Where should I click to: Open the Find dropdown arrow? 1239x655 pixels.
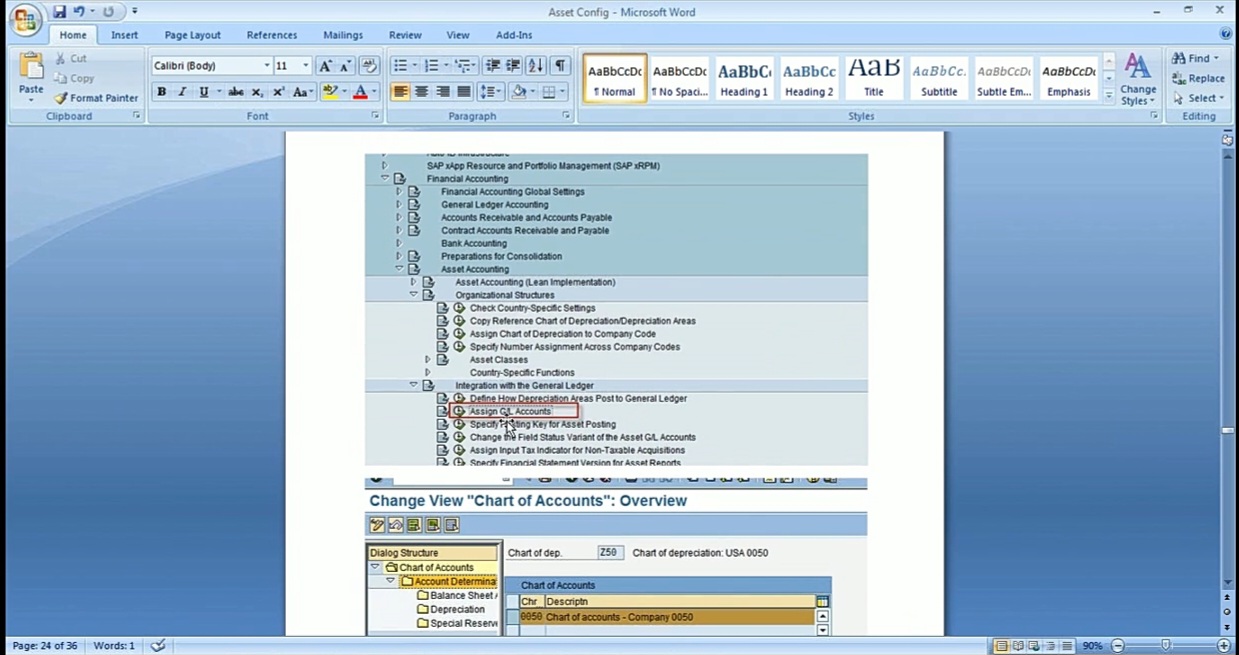pyautogui.click(x=1216, y=58)
